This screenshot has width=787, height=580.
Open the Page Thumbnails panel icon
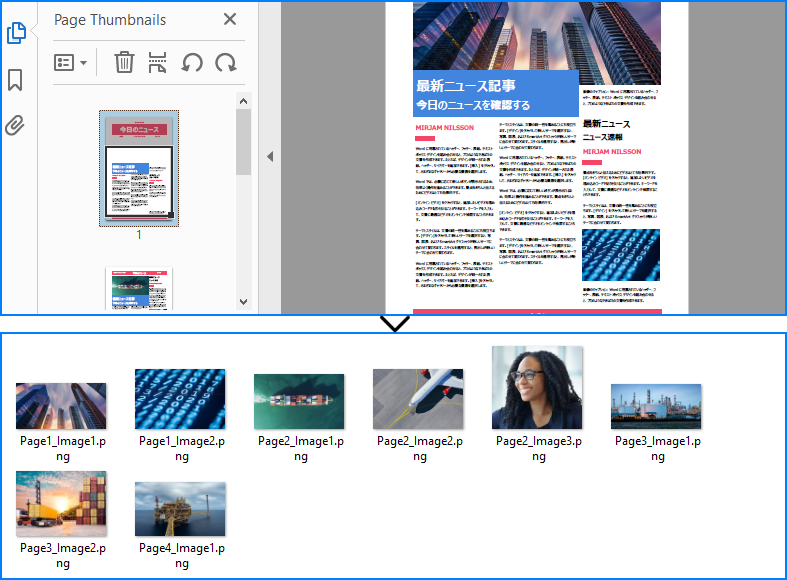point(16,33)
